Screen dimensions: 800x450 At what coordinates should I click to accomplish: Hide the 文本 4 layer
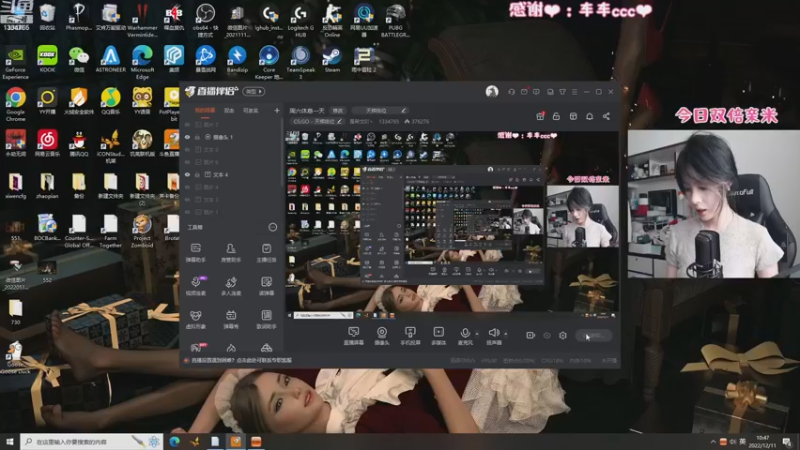pos(187,174)
